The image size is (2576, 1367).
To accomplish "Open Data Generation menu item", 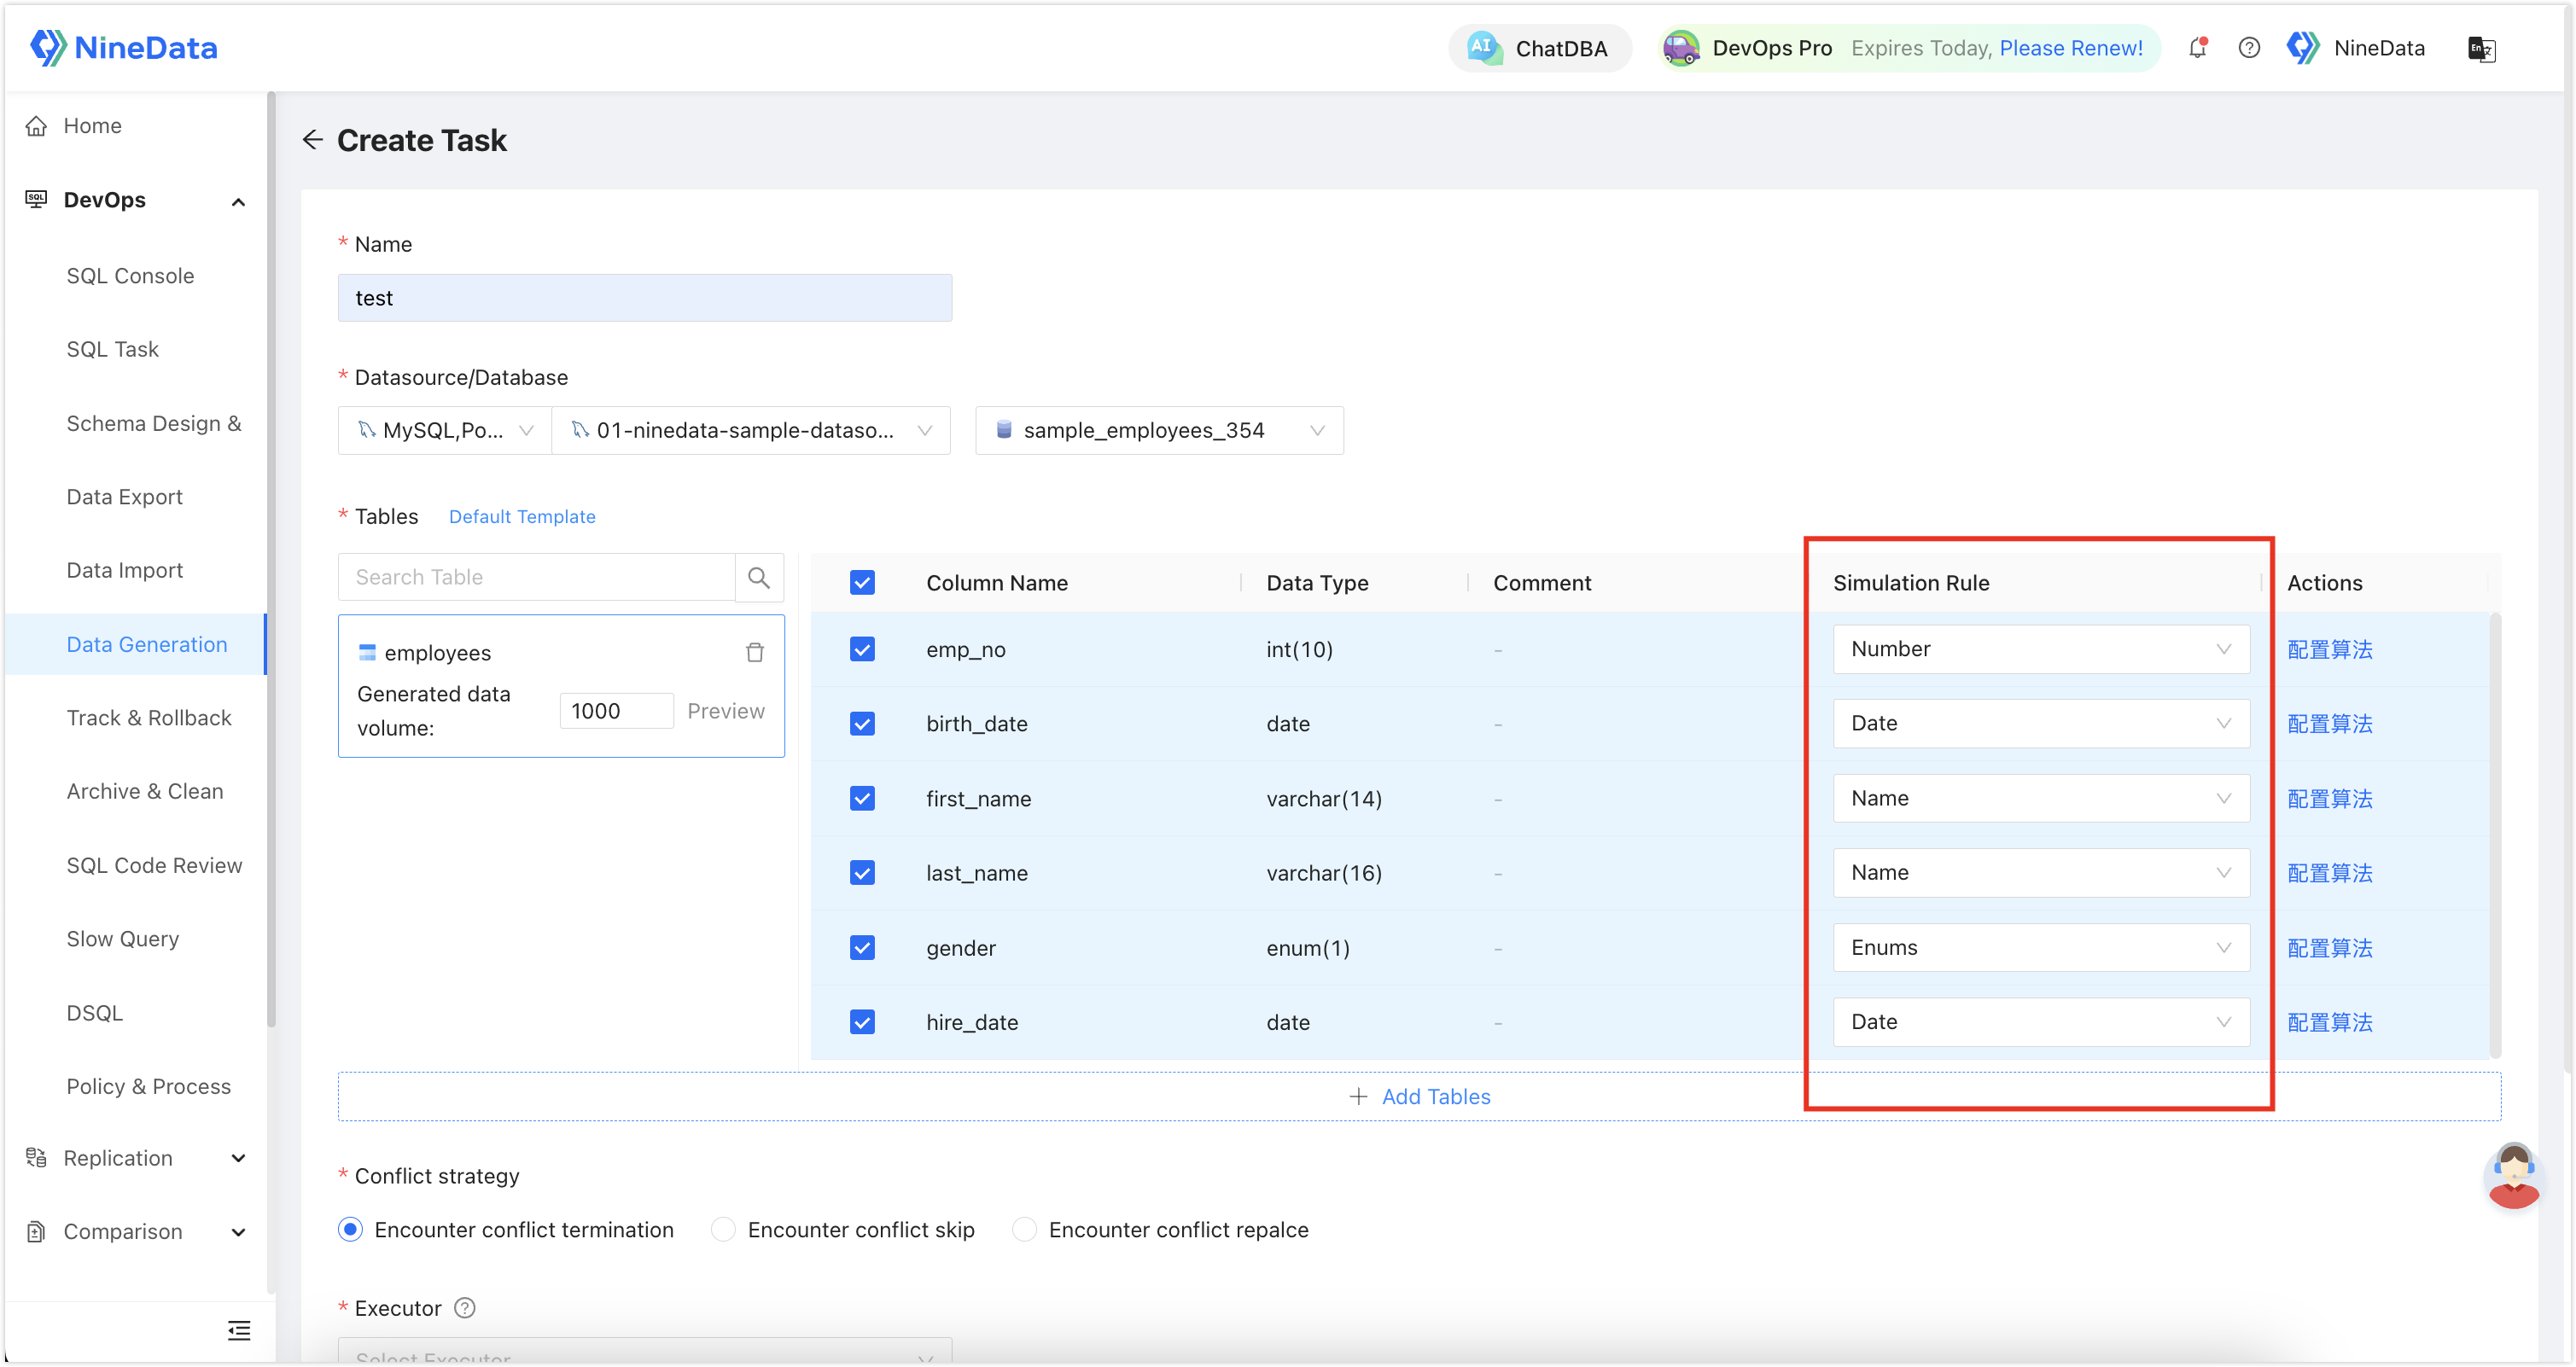I will (x=147, y=643).
